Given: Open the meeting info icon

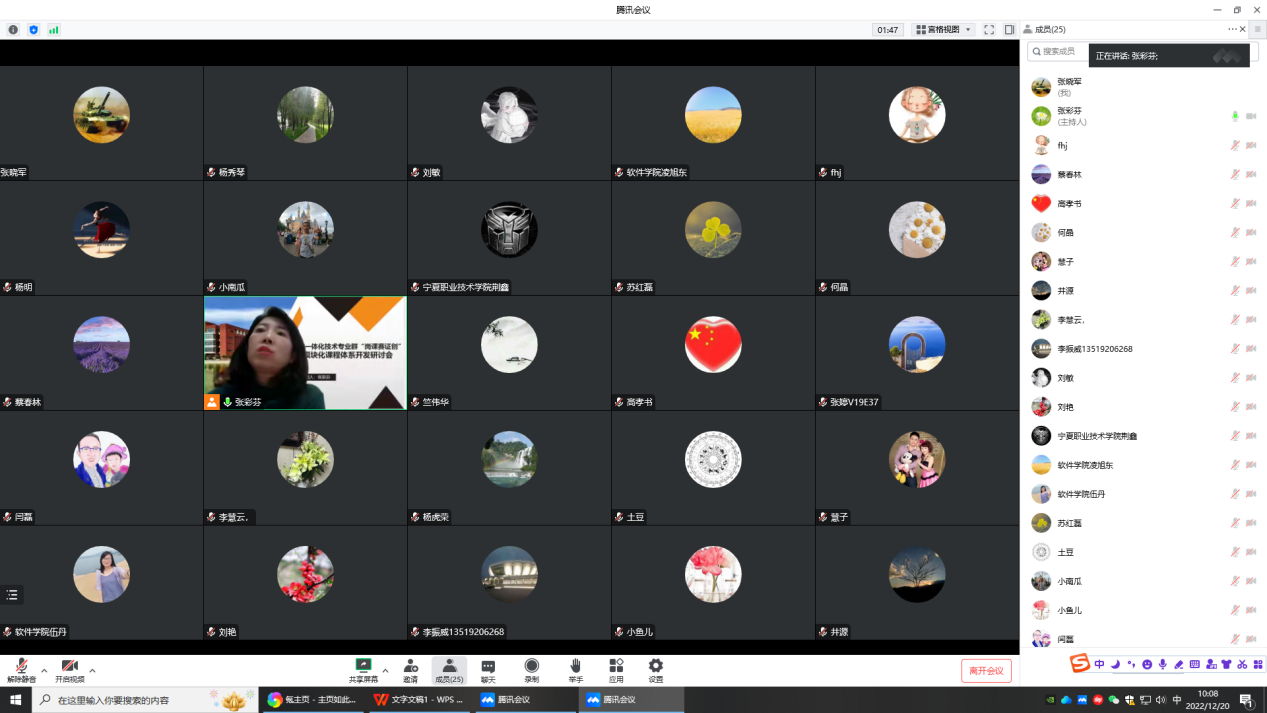Looking at the screenshot, I should click(x=13, y=30).
